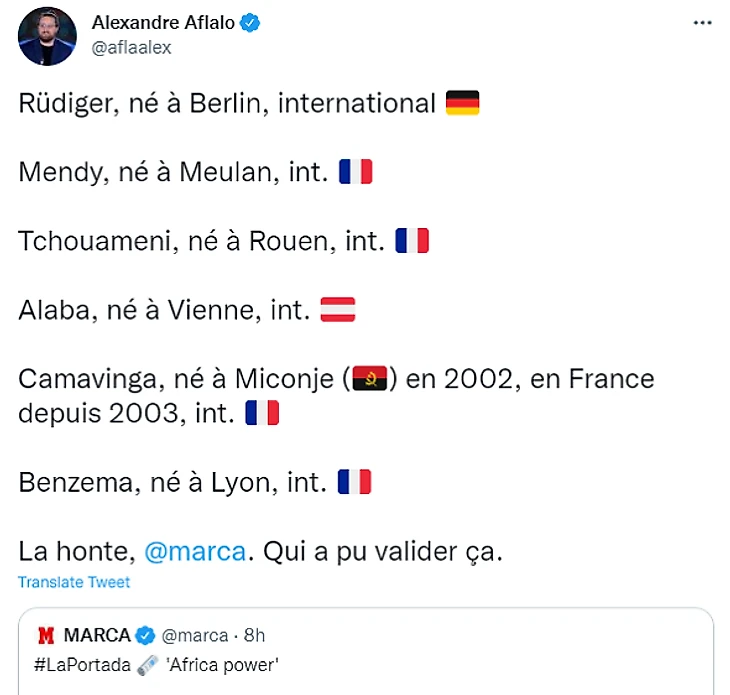Select the French flag on the Benzema line

(x=354, y=482)
